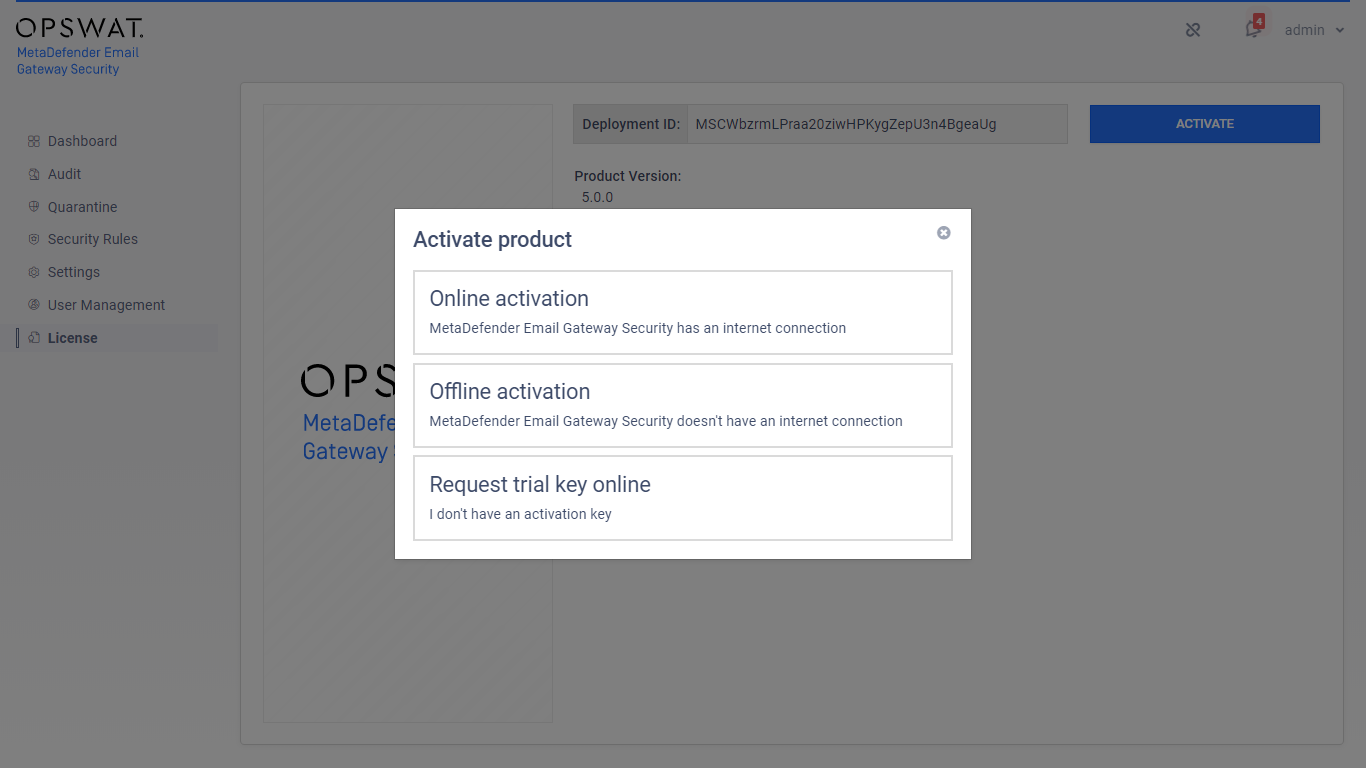Open User Management page
The height and width of the screenshot is (768, 1366).
pos(106,305)
